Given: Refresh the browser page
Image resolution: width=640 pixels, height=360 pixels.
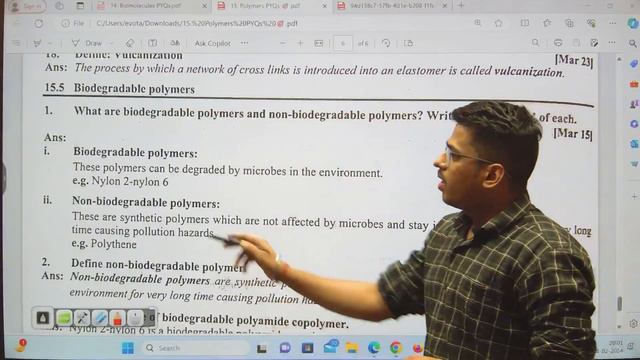Looking at the screenshot, I should [38, 24].
